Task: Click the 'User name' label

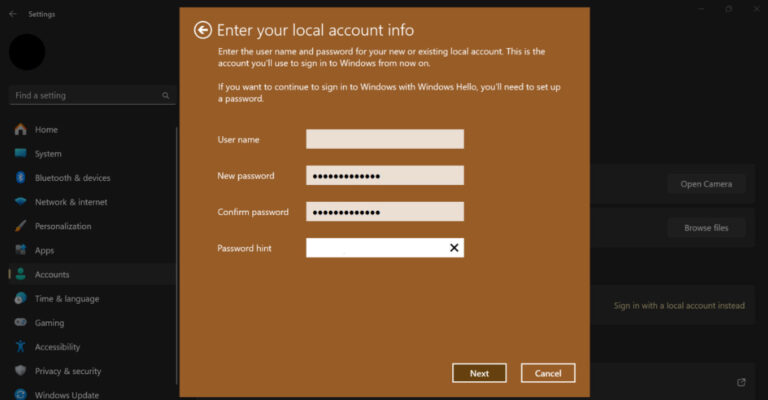Action: [239, 140]
